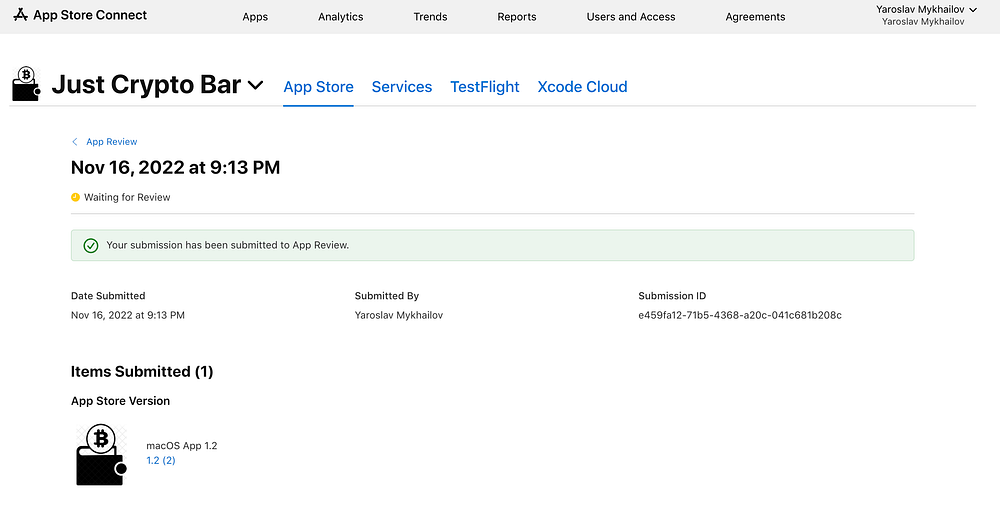Screen dimensions: 1000x520
Task: Click the yellow Waiting for Review status dot
Action: click(75, 197)
